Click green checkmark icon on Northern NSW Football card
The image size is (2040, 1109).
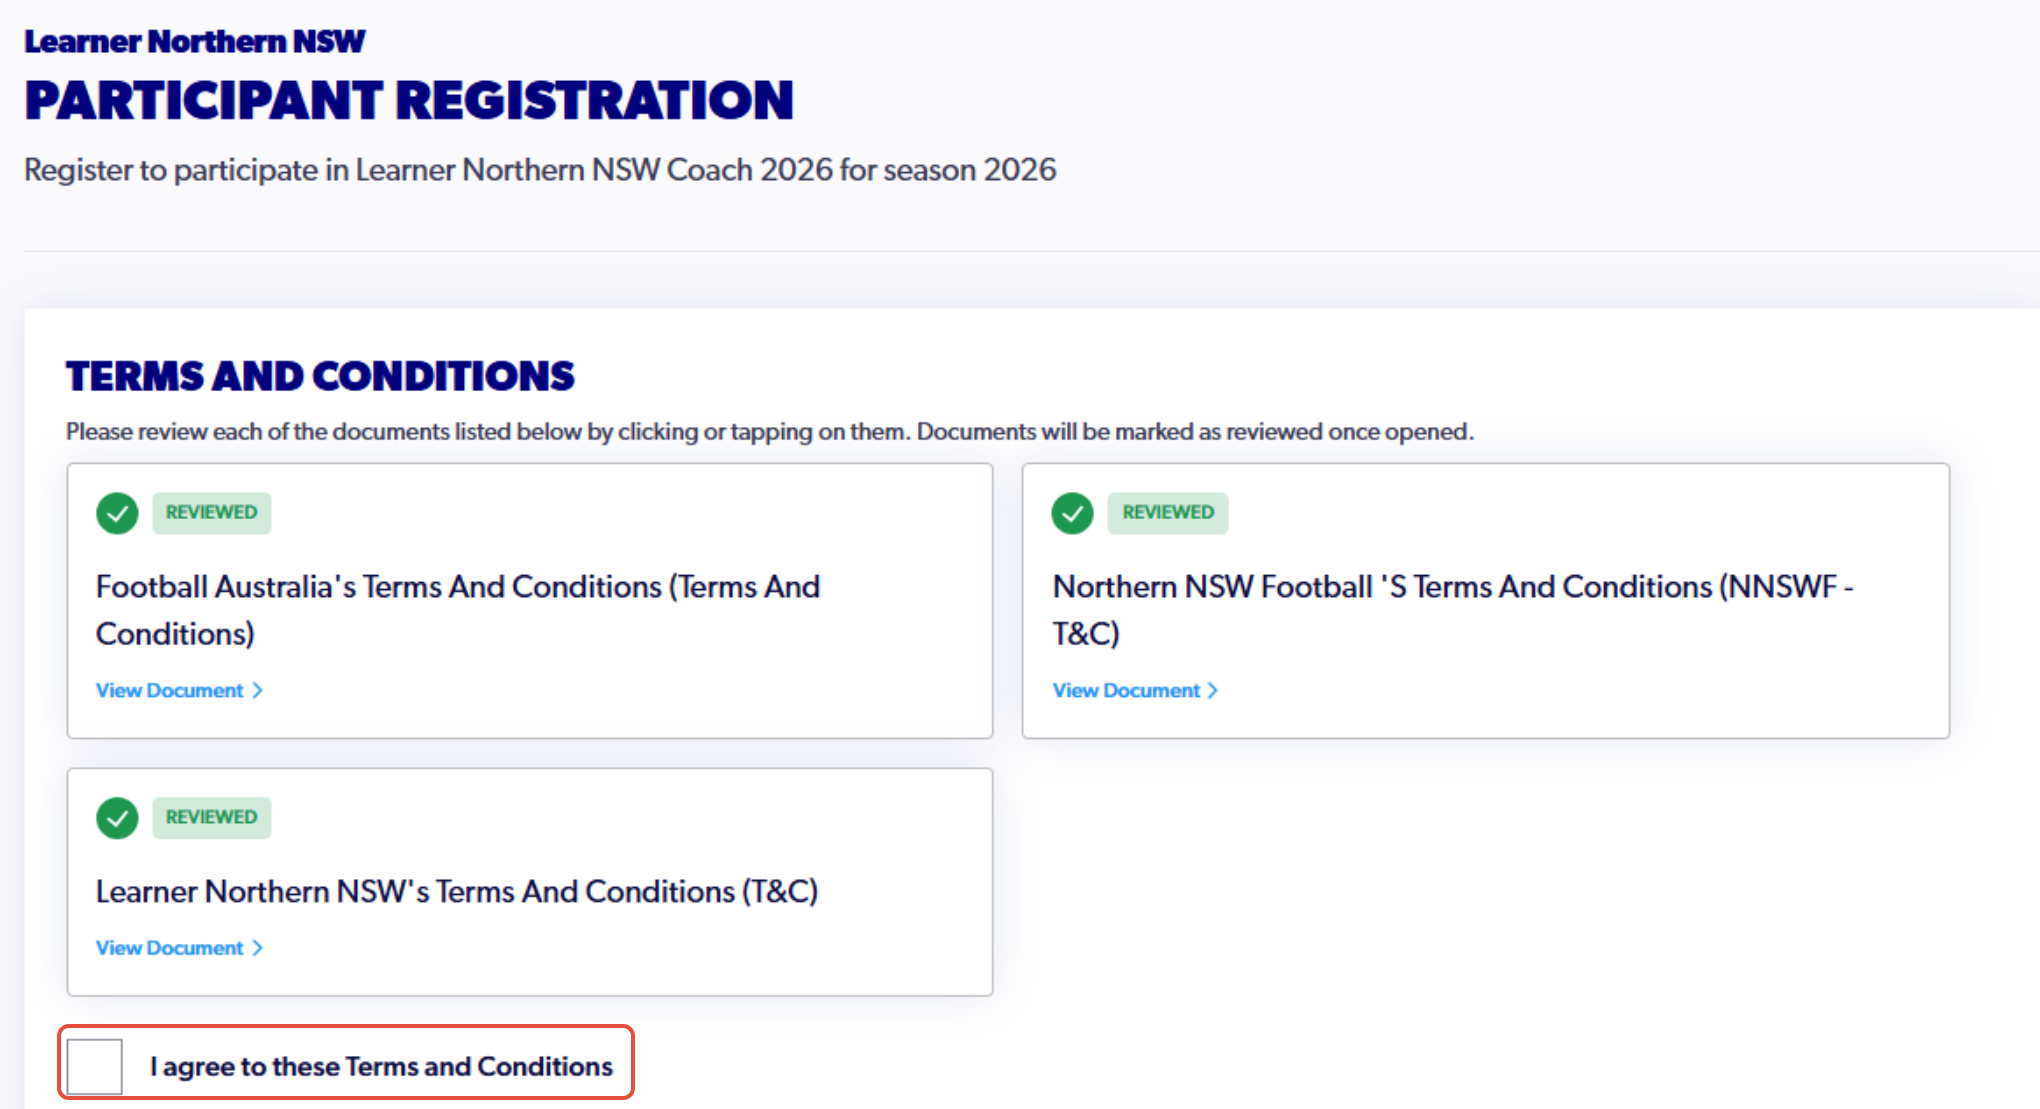[1072, 513]
